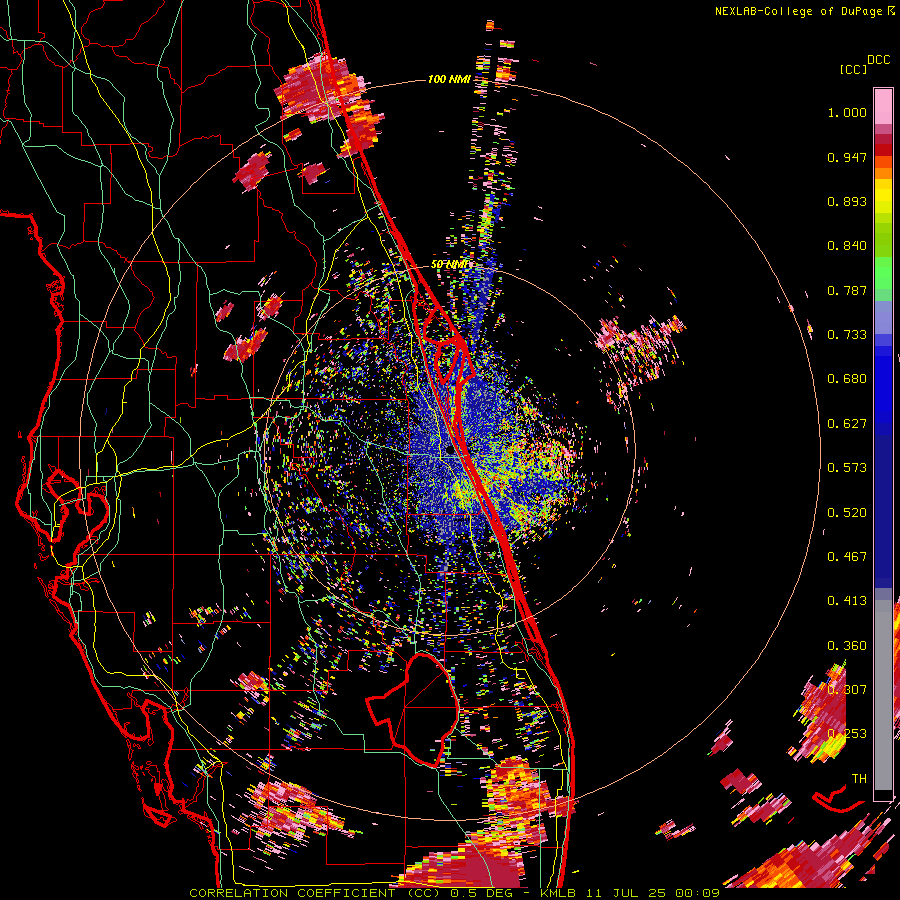
Task: Click the CORRELATION COEFFICIENT (CC) caption
Action: pyautogui.click(x=315, y=893)
